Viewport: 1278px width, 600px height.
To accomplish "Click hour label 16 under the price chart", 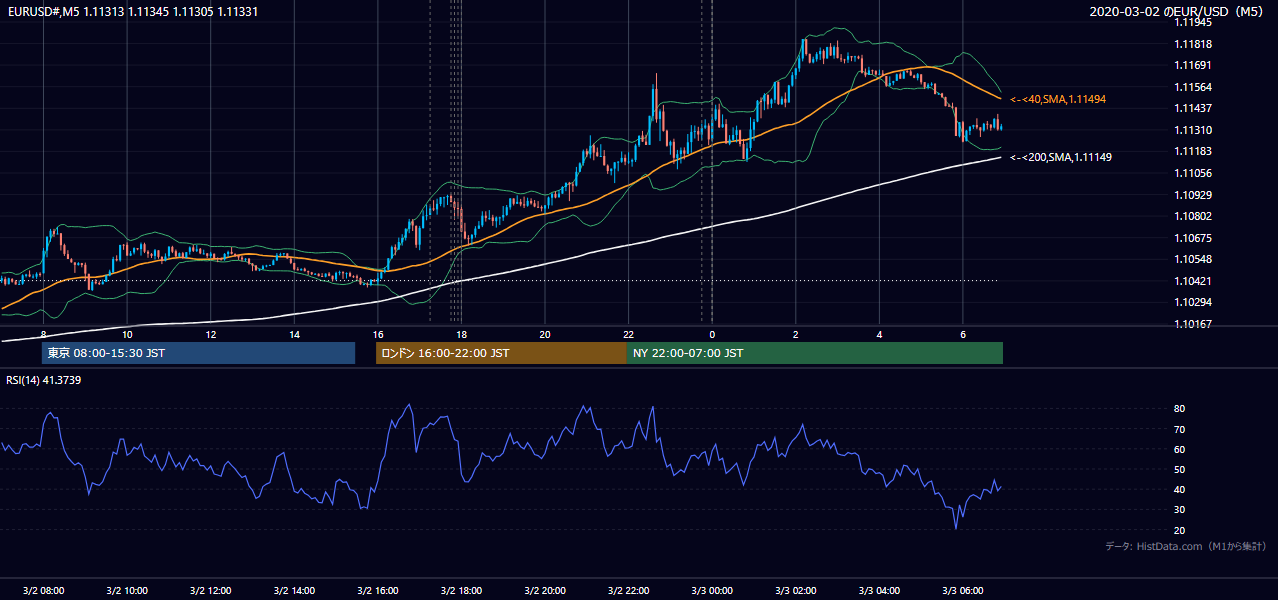I will coord(377,334).
